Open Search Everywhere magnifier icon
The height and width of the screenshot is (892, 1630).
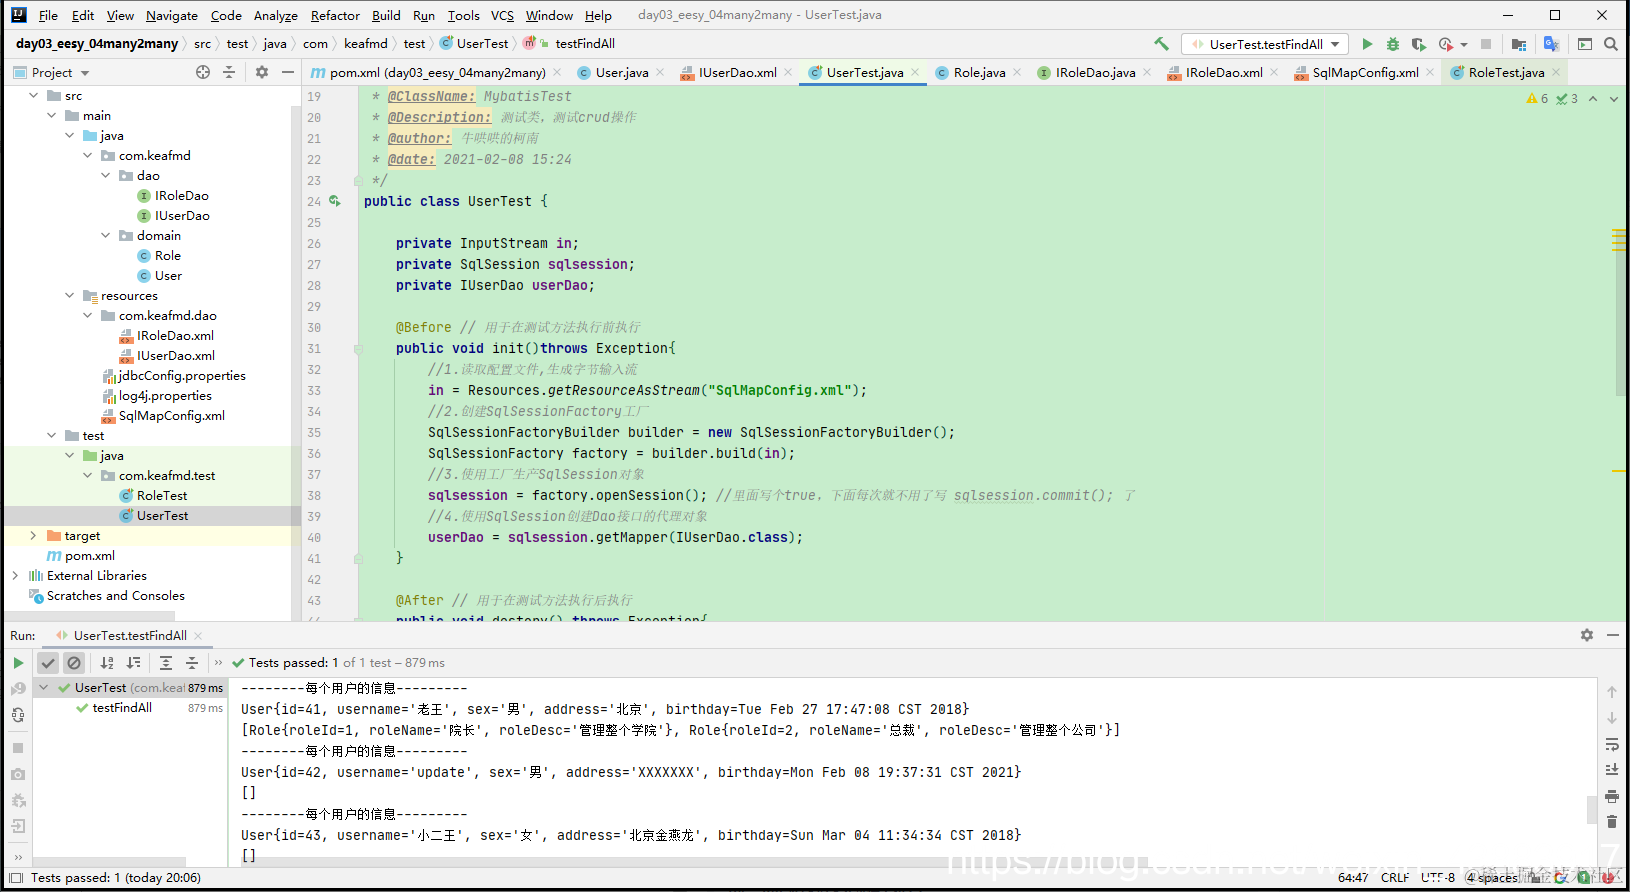tap(1611, 44)
